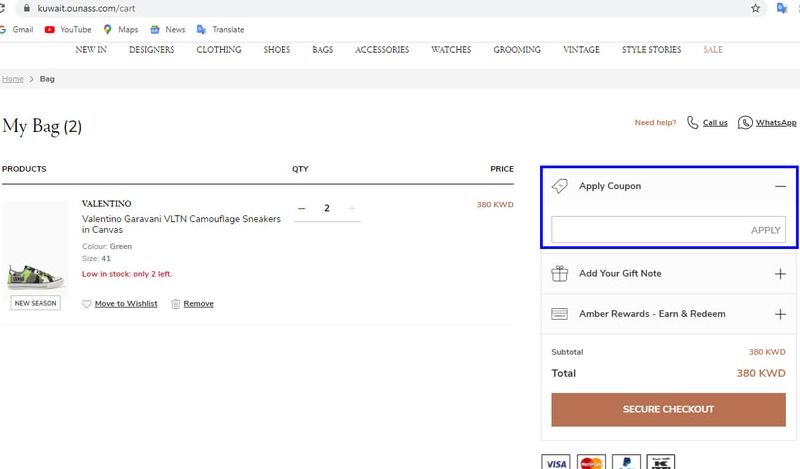
Task: Click the WhatsApp logo icon
Action: point(745,122)
